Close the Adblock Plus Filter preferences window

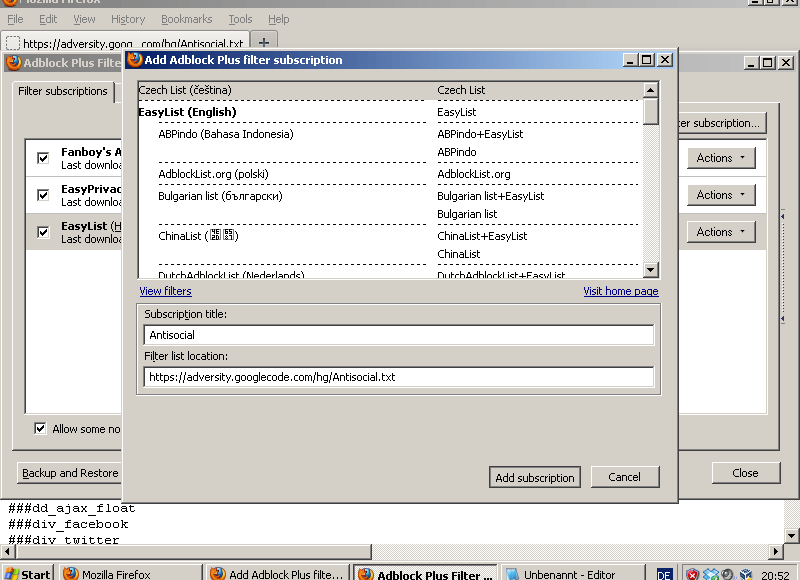pyautogui.click(x=745, y=473)
